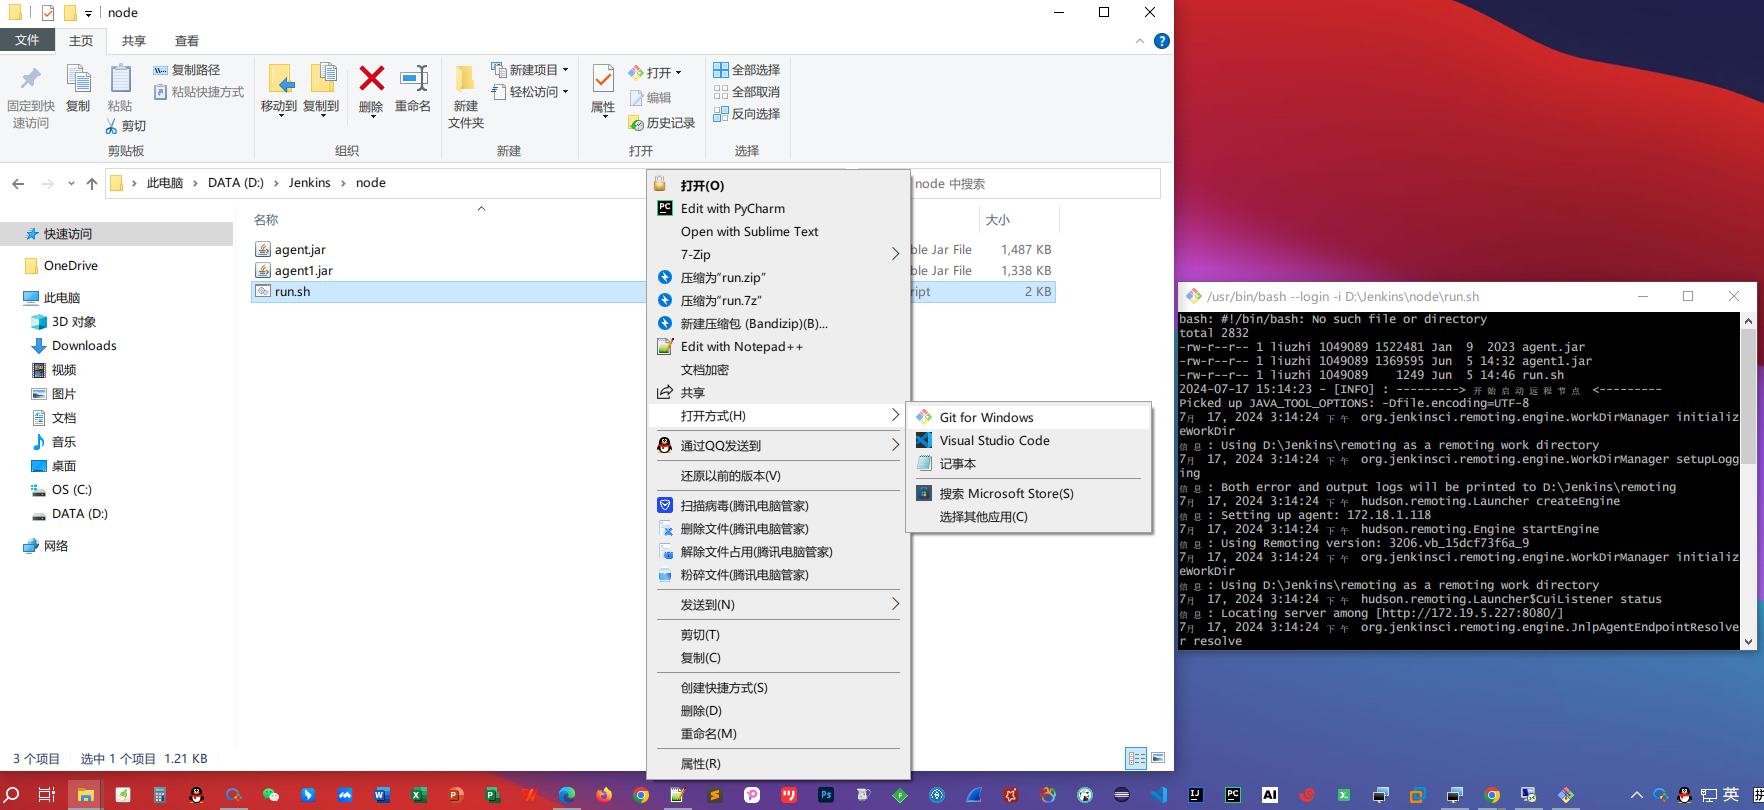The width and height of the screenshot is (1764, 810).
Task: Click Jenkins in the address bar path
Action: [309, 183]
